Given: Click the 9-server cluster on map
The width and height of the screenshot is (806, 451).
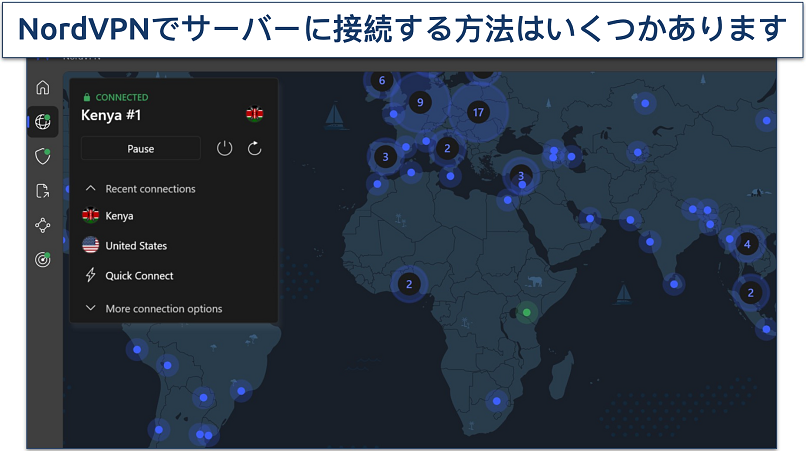Looking at the screenshot, I should 419,102.
